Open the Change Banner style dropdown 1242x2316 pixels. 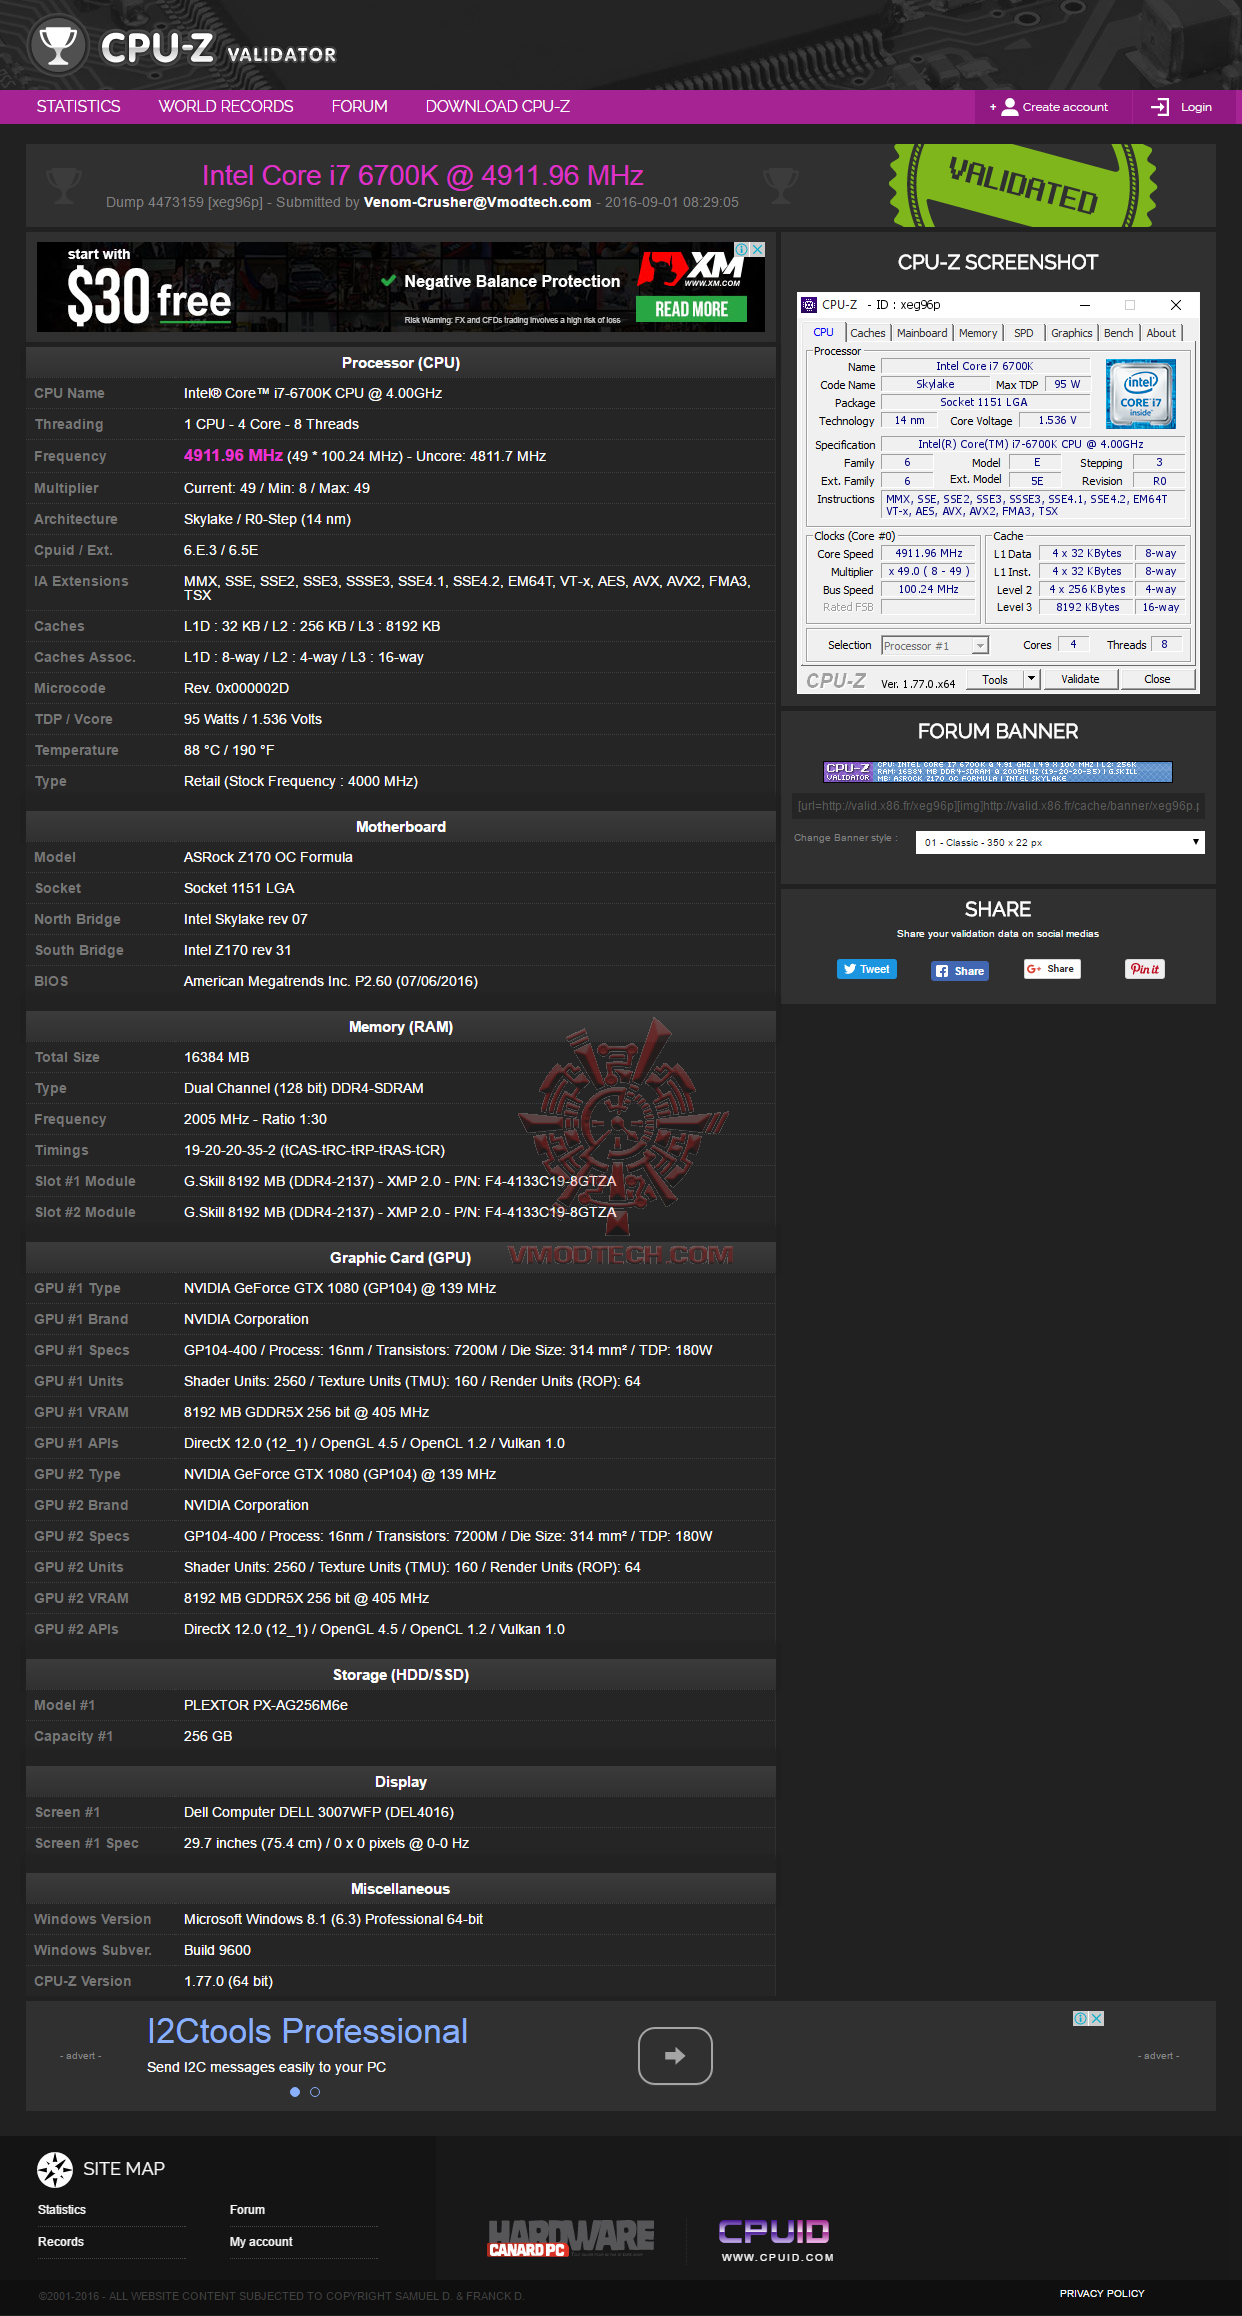click(x=1060, y=842)
